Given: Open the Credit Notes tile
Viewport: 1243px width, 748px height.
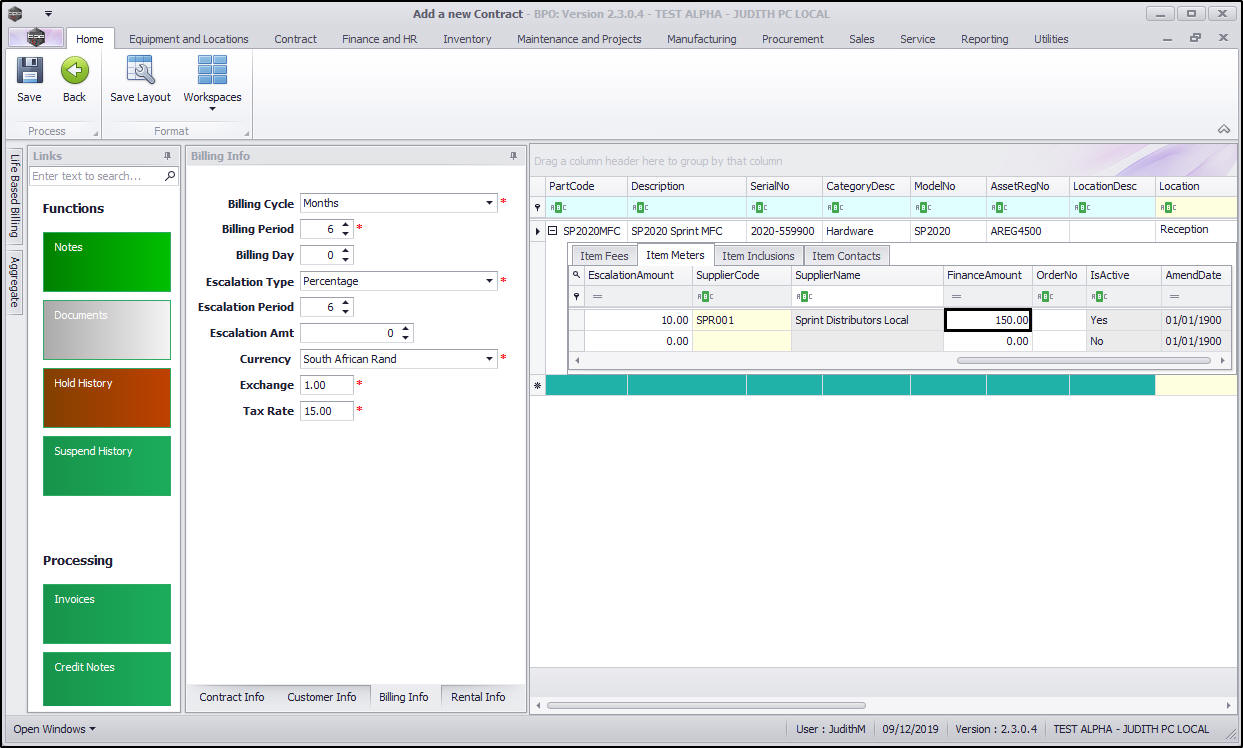Looking at the screenshot, I should tap(107, 679).
